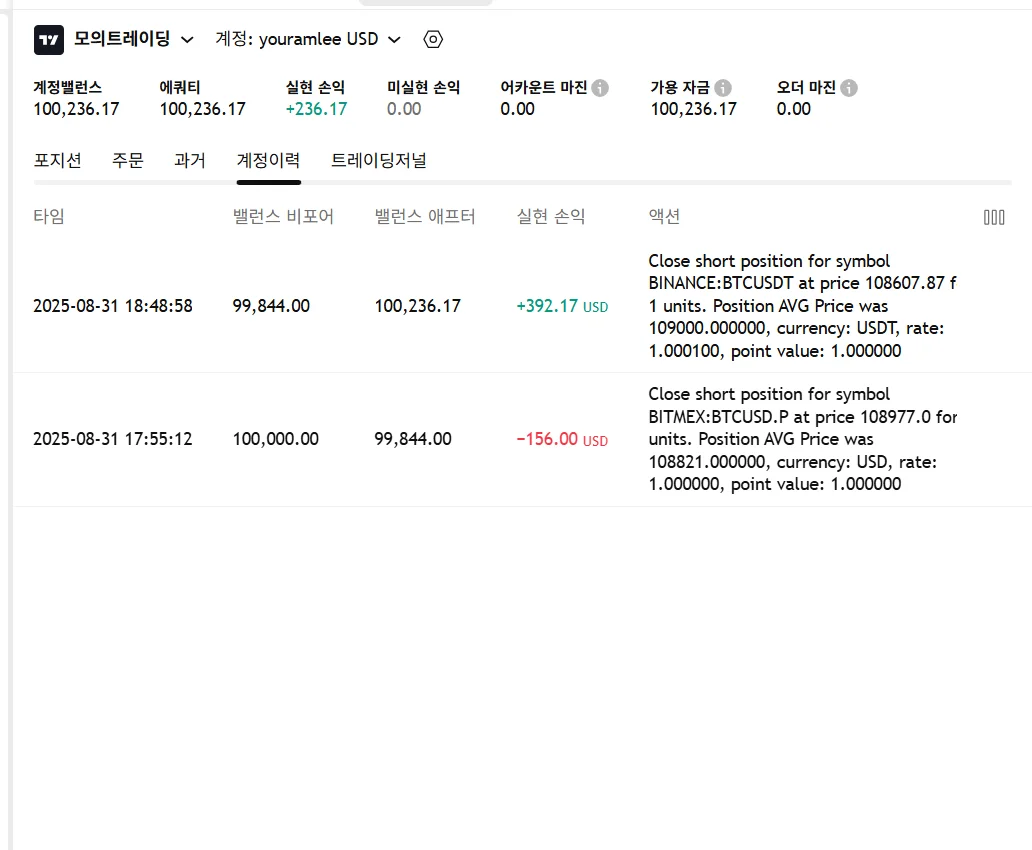
Task: Click the TradingView logo icon
Action: (48, 40)
